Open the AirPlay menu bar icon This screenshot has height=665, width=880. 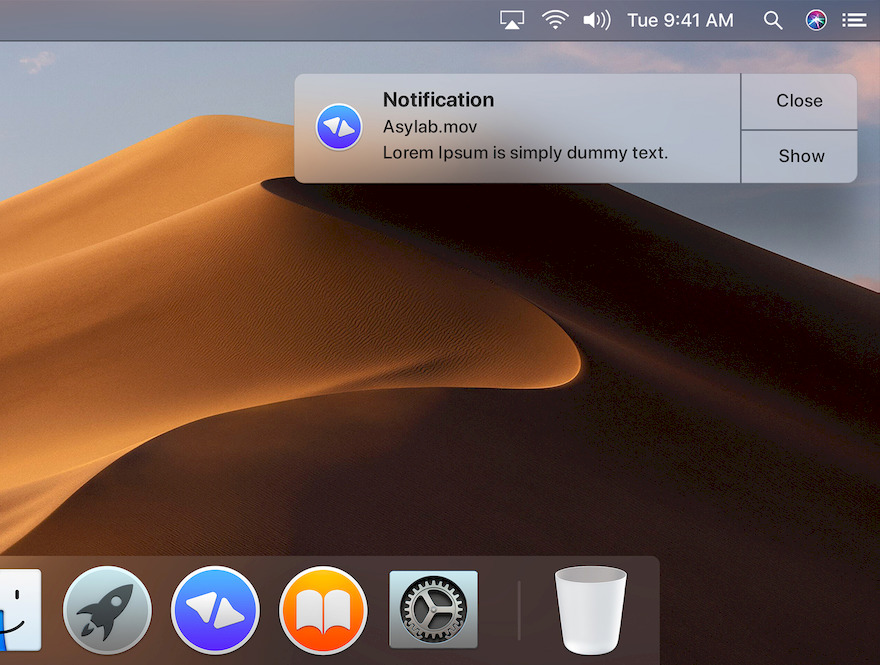click(x=511, y=20)
